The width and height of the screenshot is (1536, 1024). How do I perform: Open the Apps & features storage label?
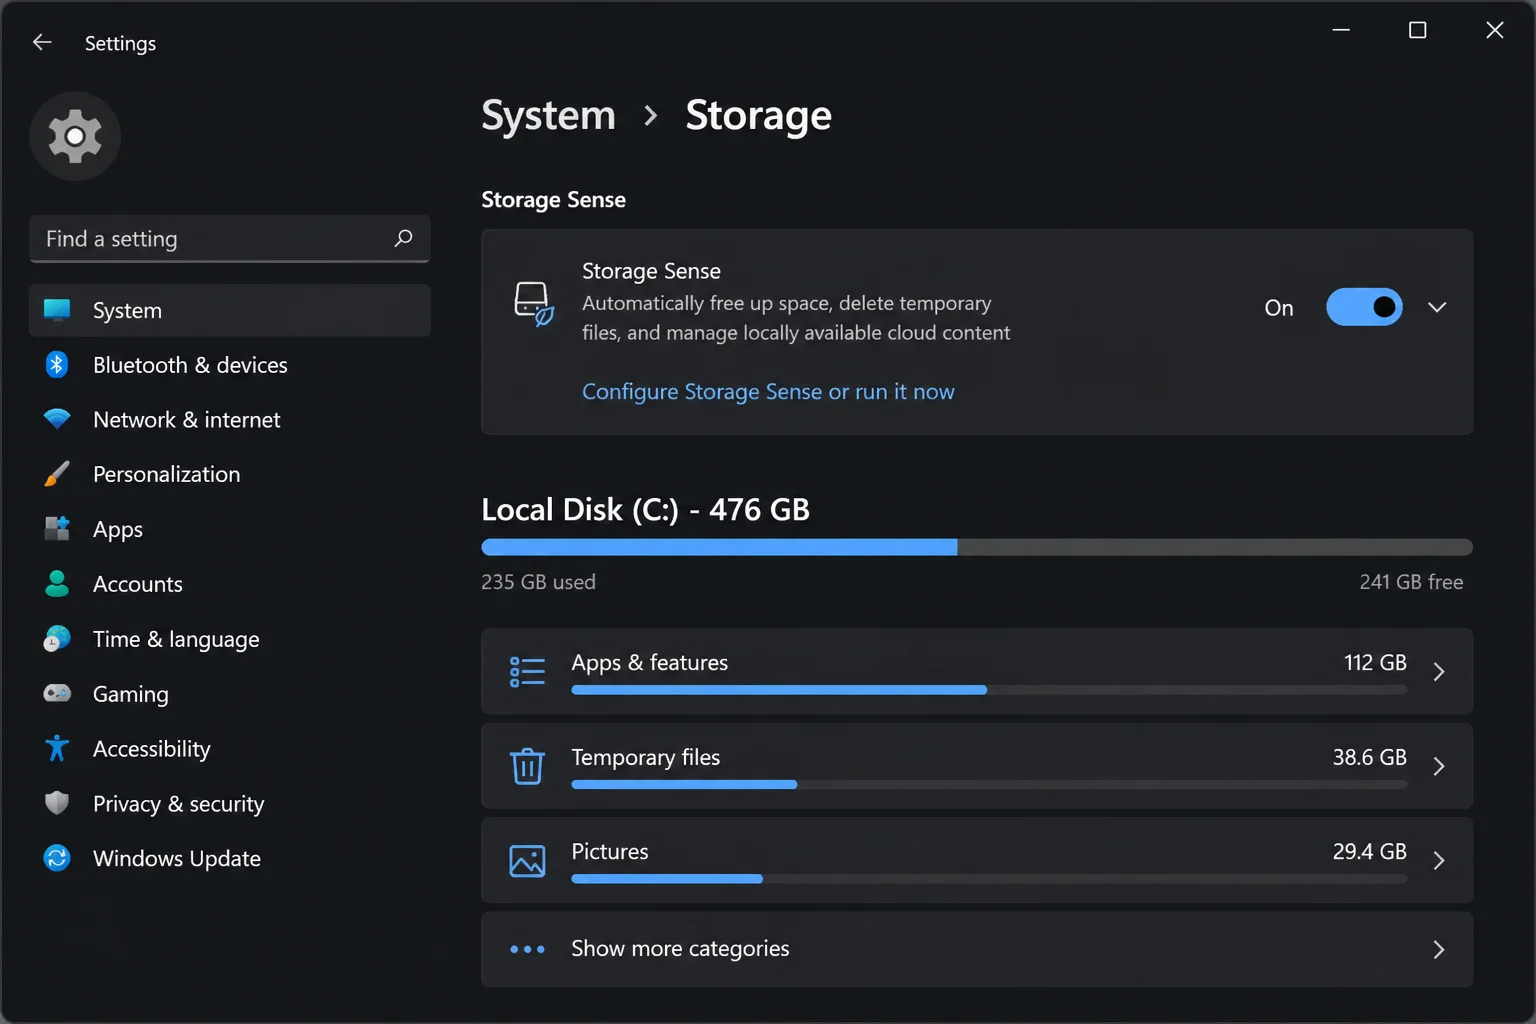[x=649, y=662]
